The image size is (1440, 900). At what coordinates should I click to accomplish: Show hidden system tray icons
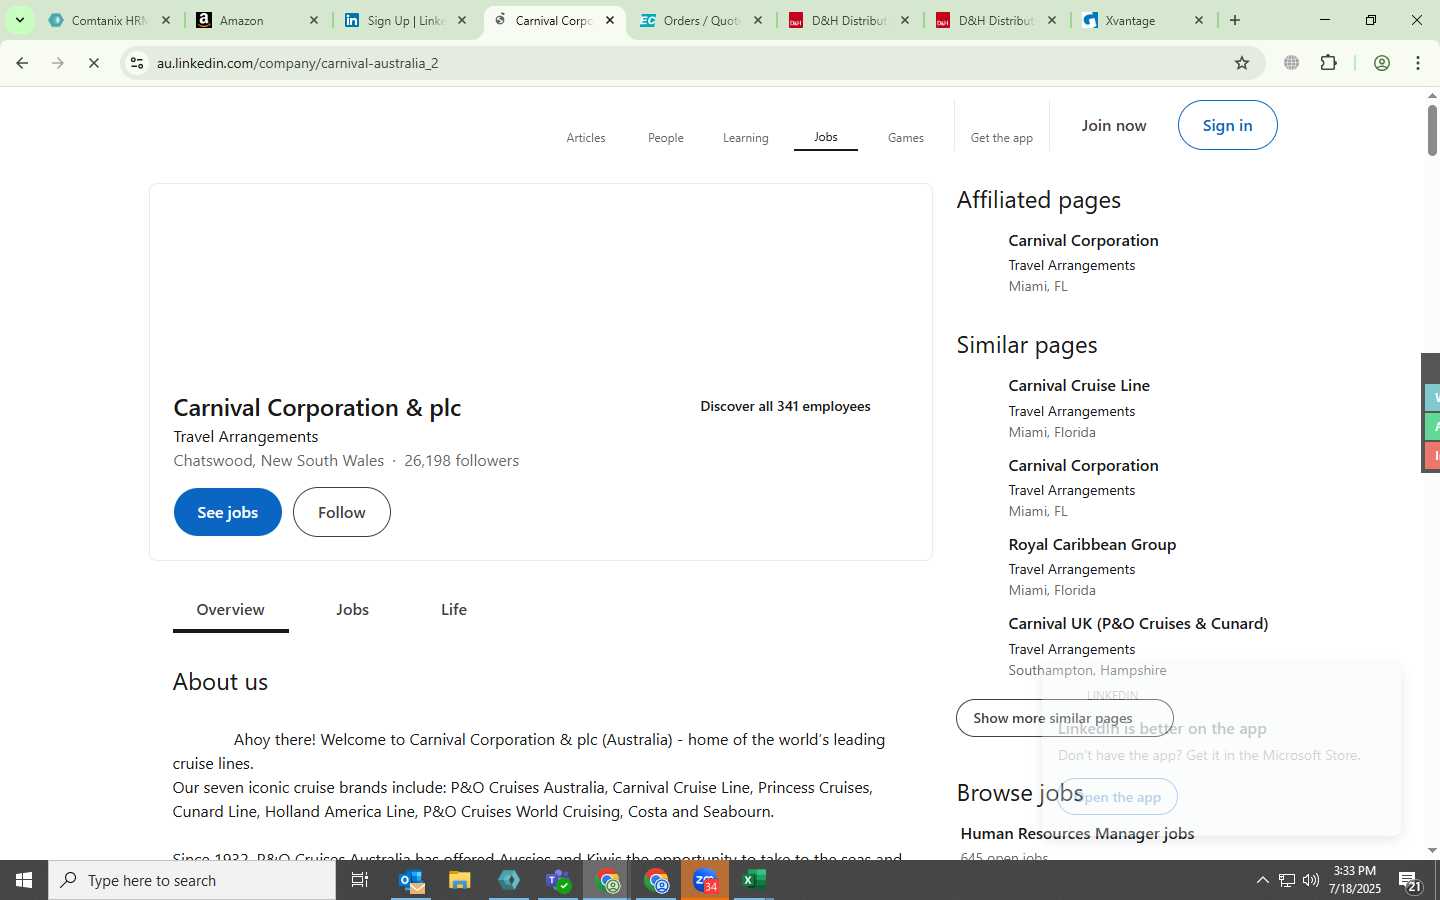point(1262,880)
